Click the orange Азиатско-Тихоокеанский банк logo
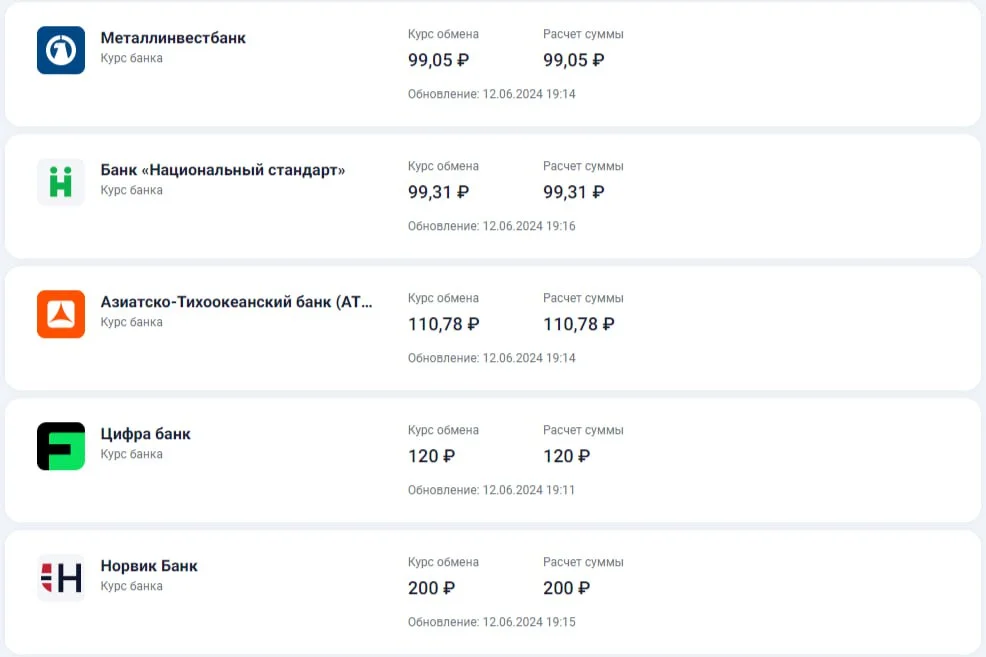Screen dimensions: 986x657 (x=61, y=314)
